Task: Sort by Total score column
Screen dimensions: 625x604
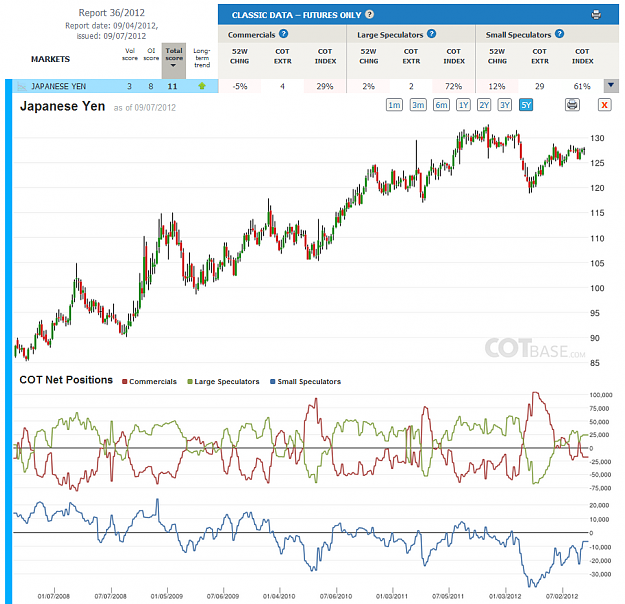Action: coord(174,58)
